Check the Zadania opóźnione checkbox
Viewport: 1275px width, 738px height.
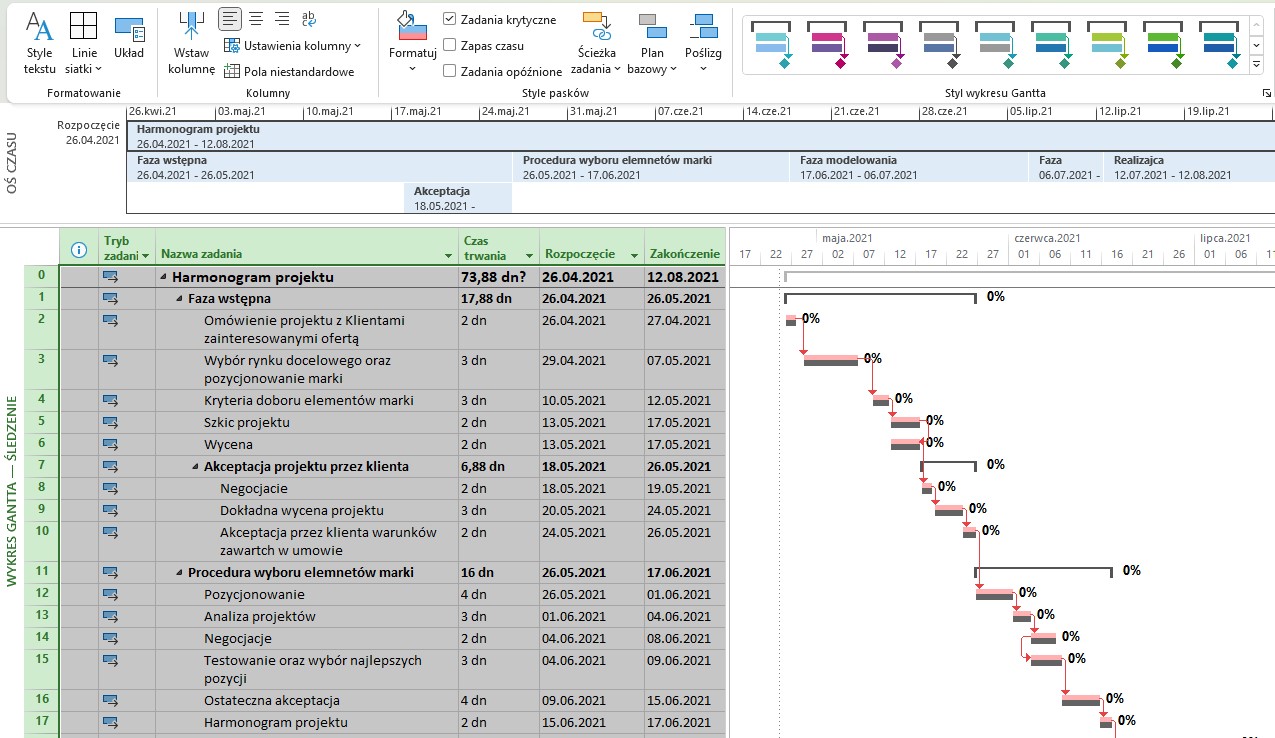[x=450, y=71]
